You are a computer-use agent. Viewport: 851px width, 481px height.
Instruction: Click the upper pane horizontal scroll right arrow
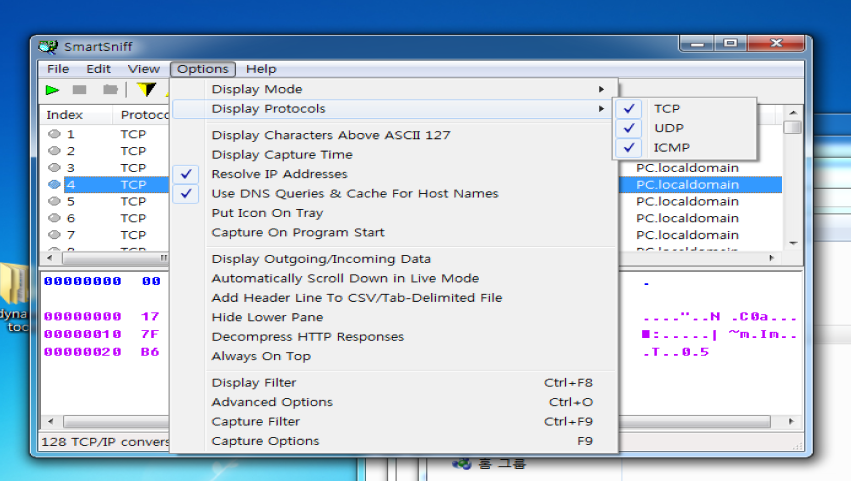771,258
